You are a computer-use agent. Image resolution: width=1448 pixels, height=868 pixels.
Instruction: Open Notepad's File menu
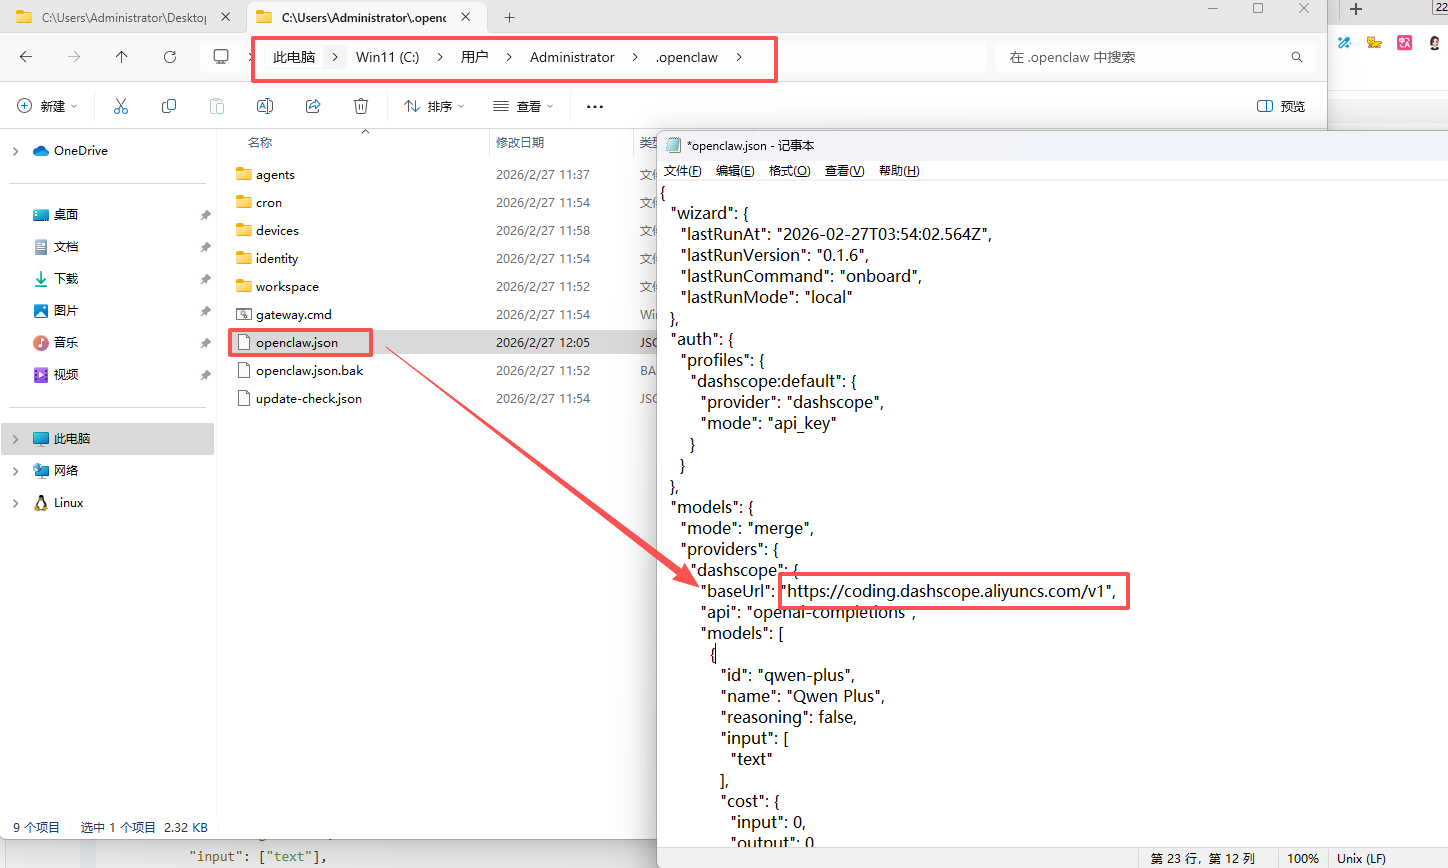click(682, 171)
